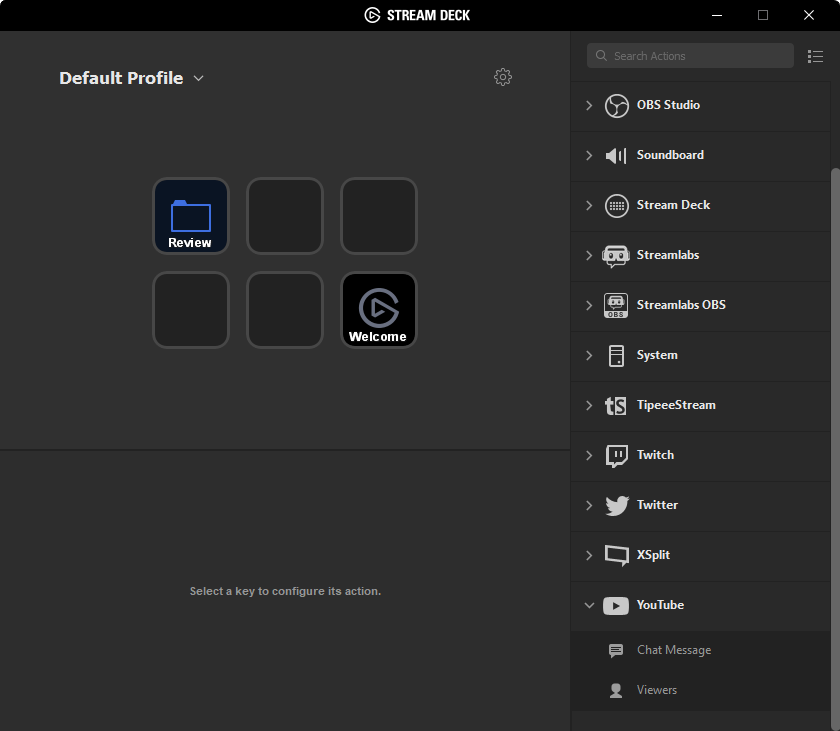Expand the Soundboard category

pyautogui.click(x=589, y=155)
